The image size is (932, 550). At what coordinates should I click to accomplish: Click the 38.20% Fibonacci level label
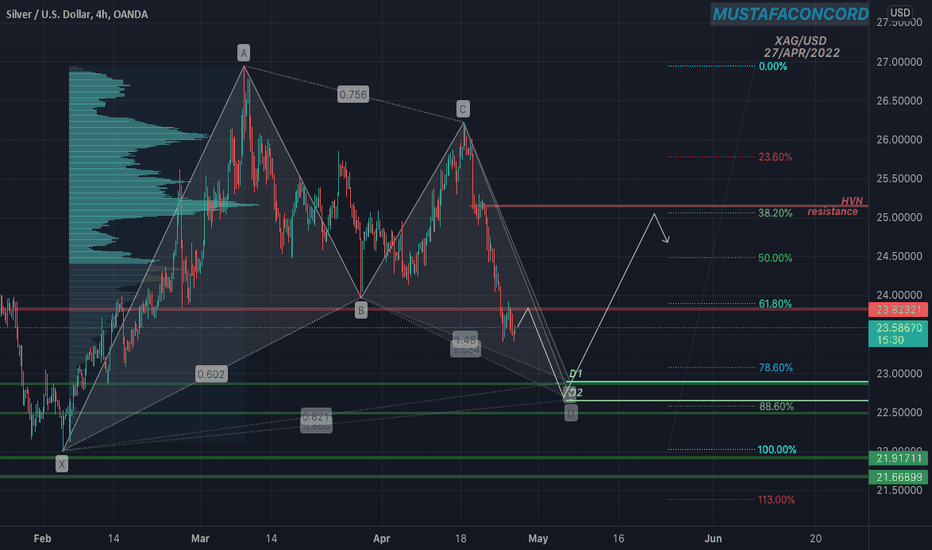pos(775,213)
